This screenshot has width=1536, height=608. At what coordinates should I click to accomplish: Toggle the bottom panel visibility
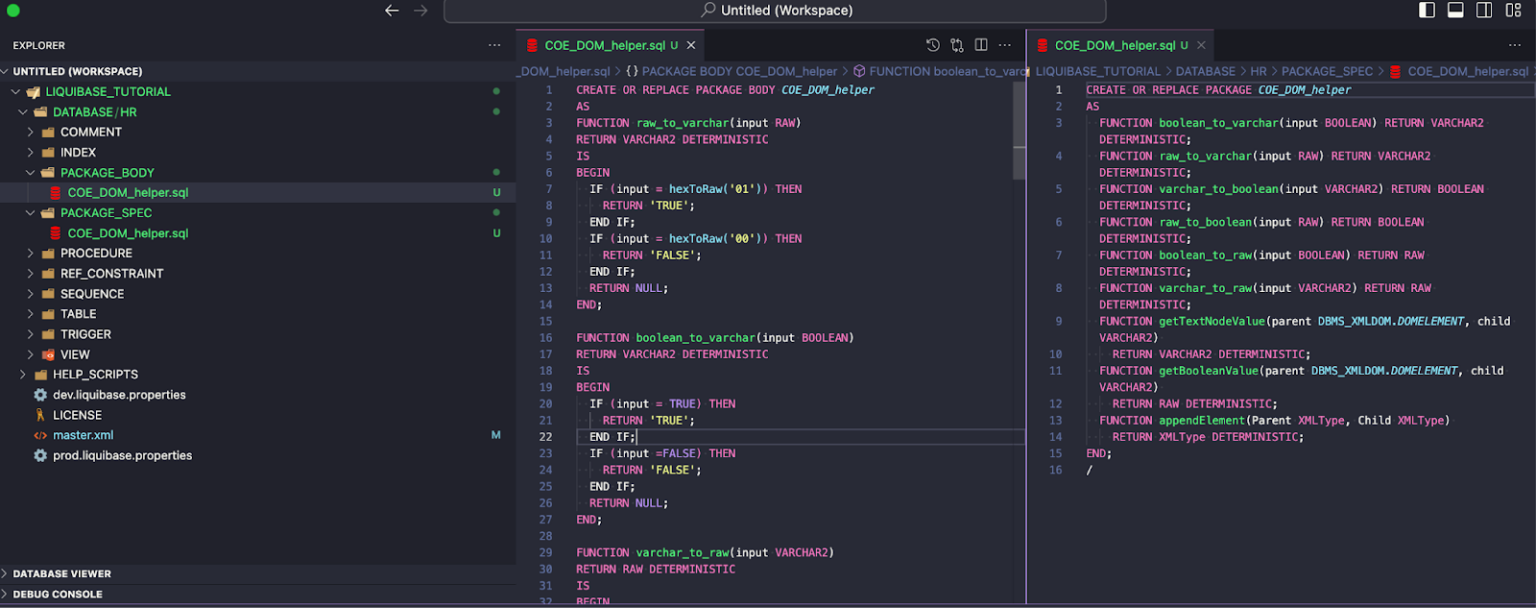pos(1455,10)
